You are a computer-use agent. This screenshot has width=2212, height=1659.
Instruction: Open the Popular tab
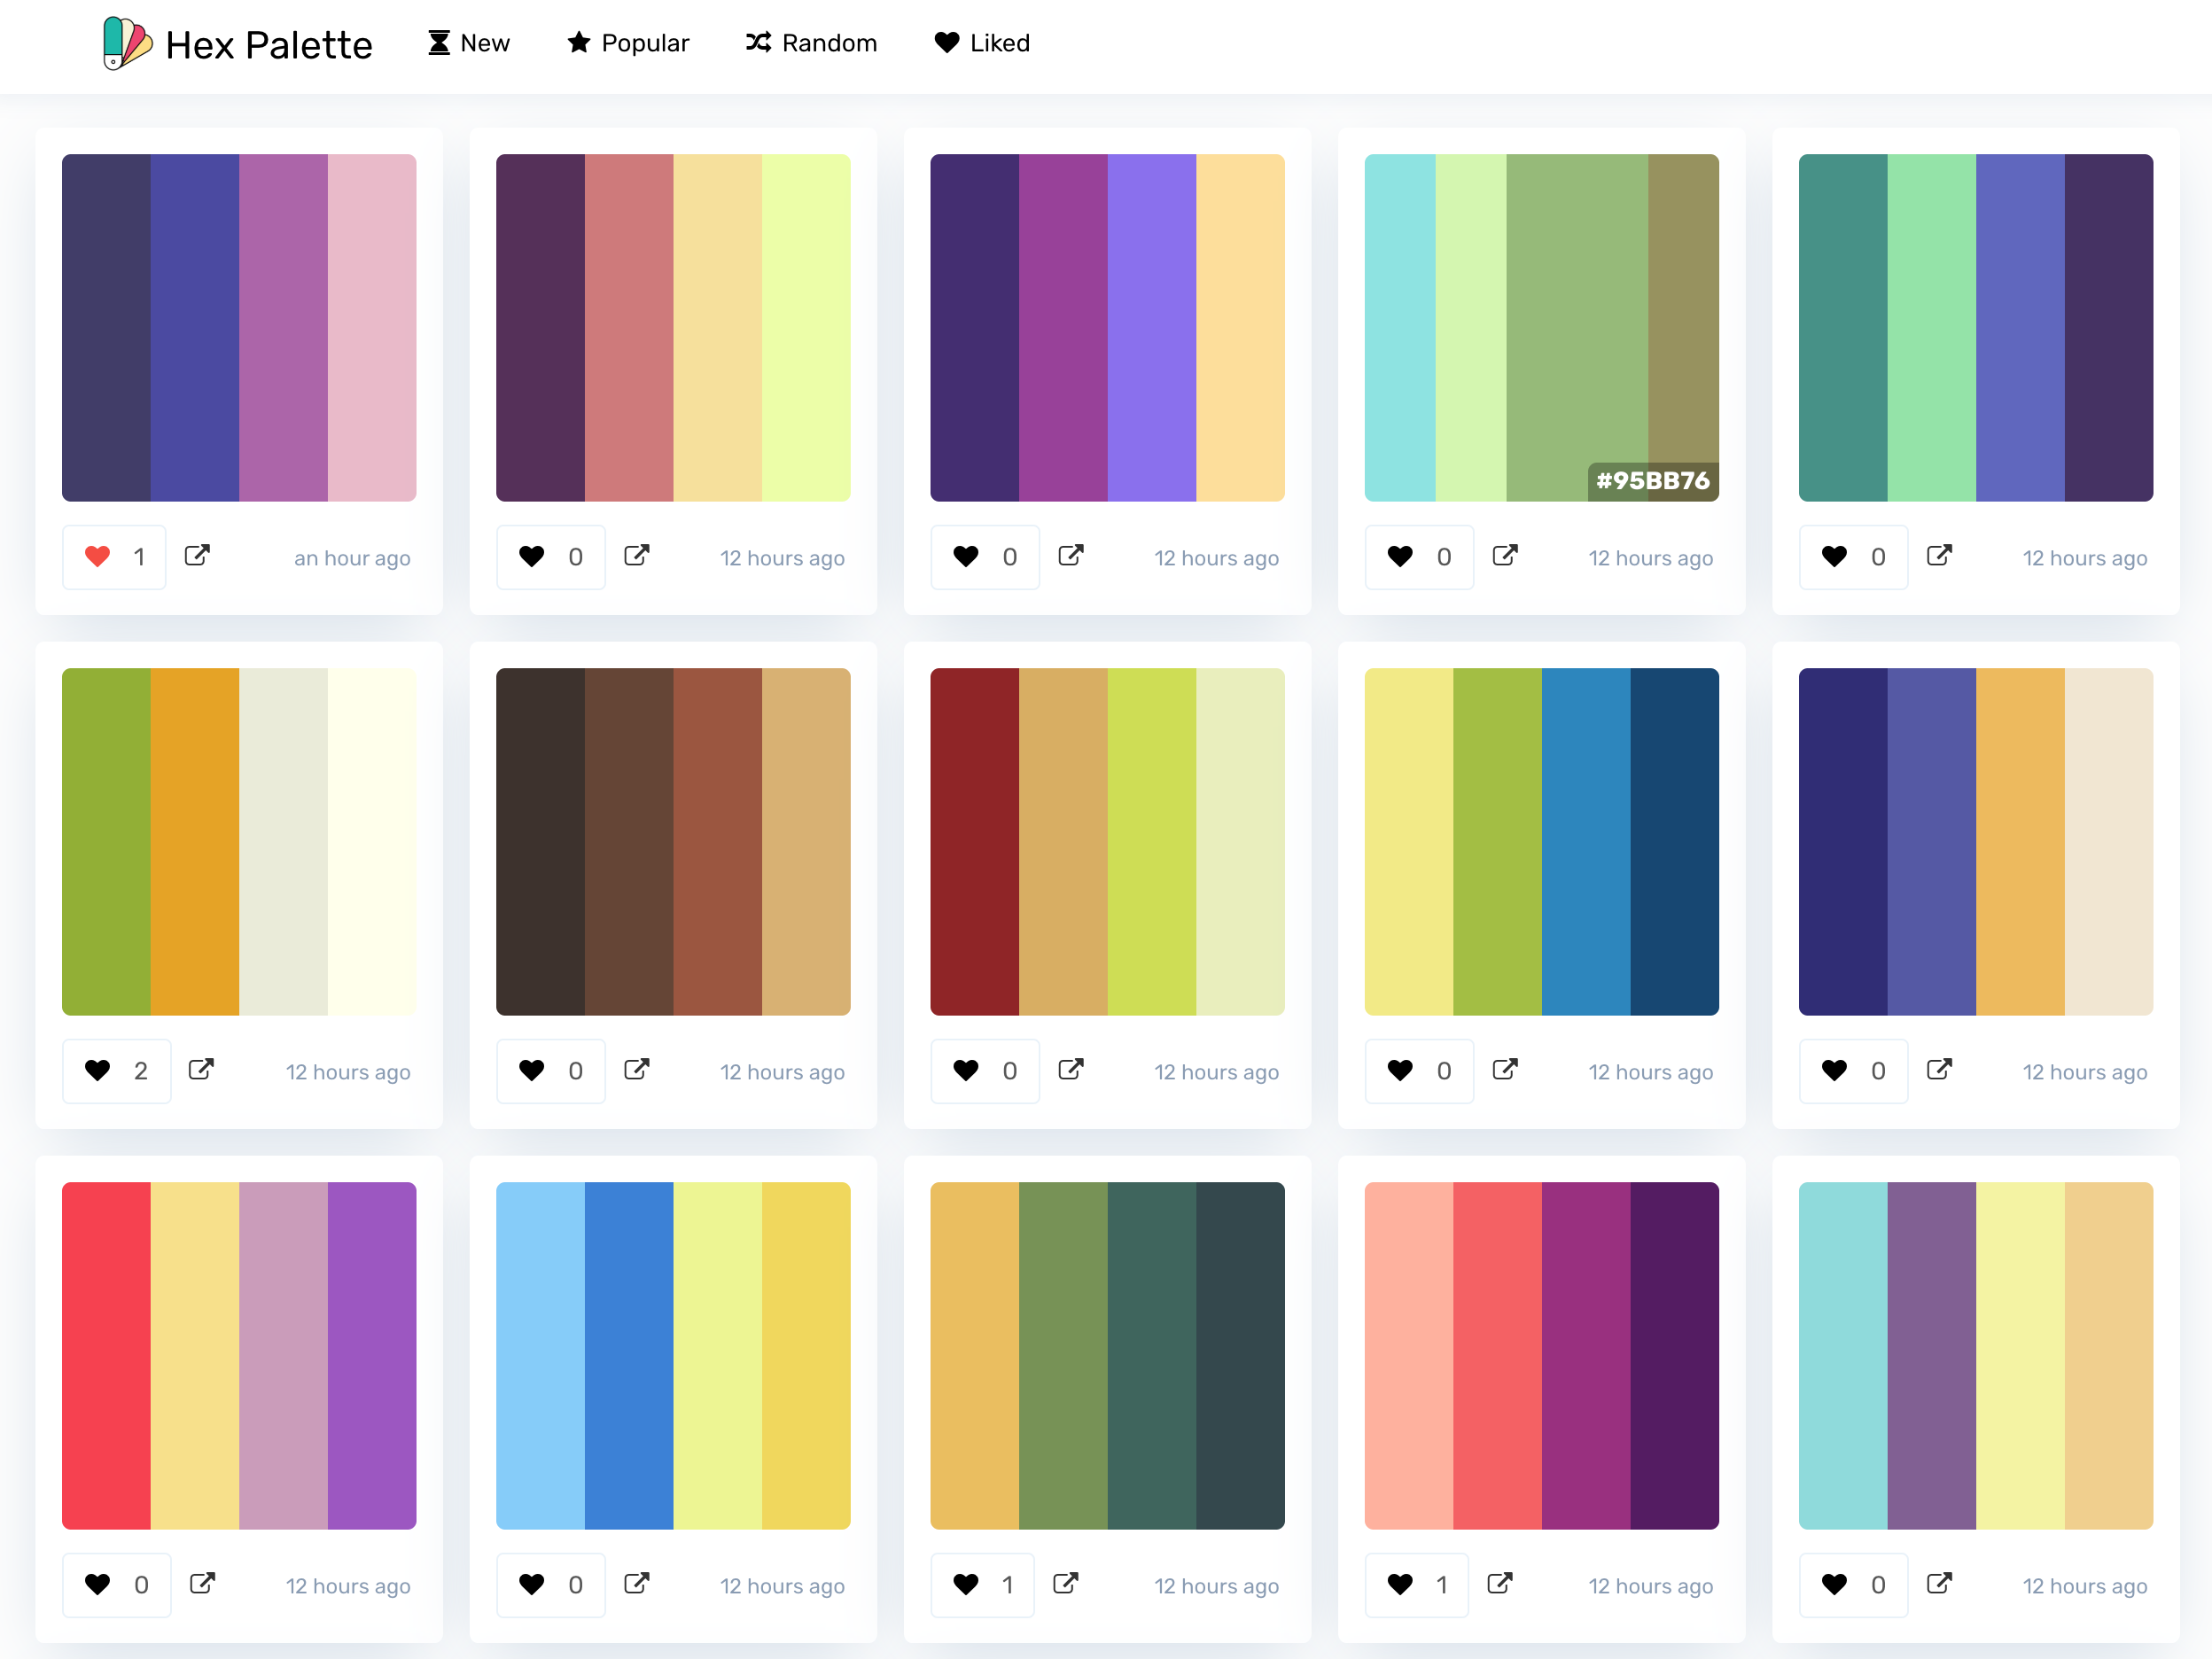tap(628, 43)
